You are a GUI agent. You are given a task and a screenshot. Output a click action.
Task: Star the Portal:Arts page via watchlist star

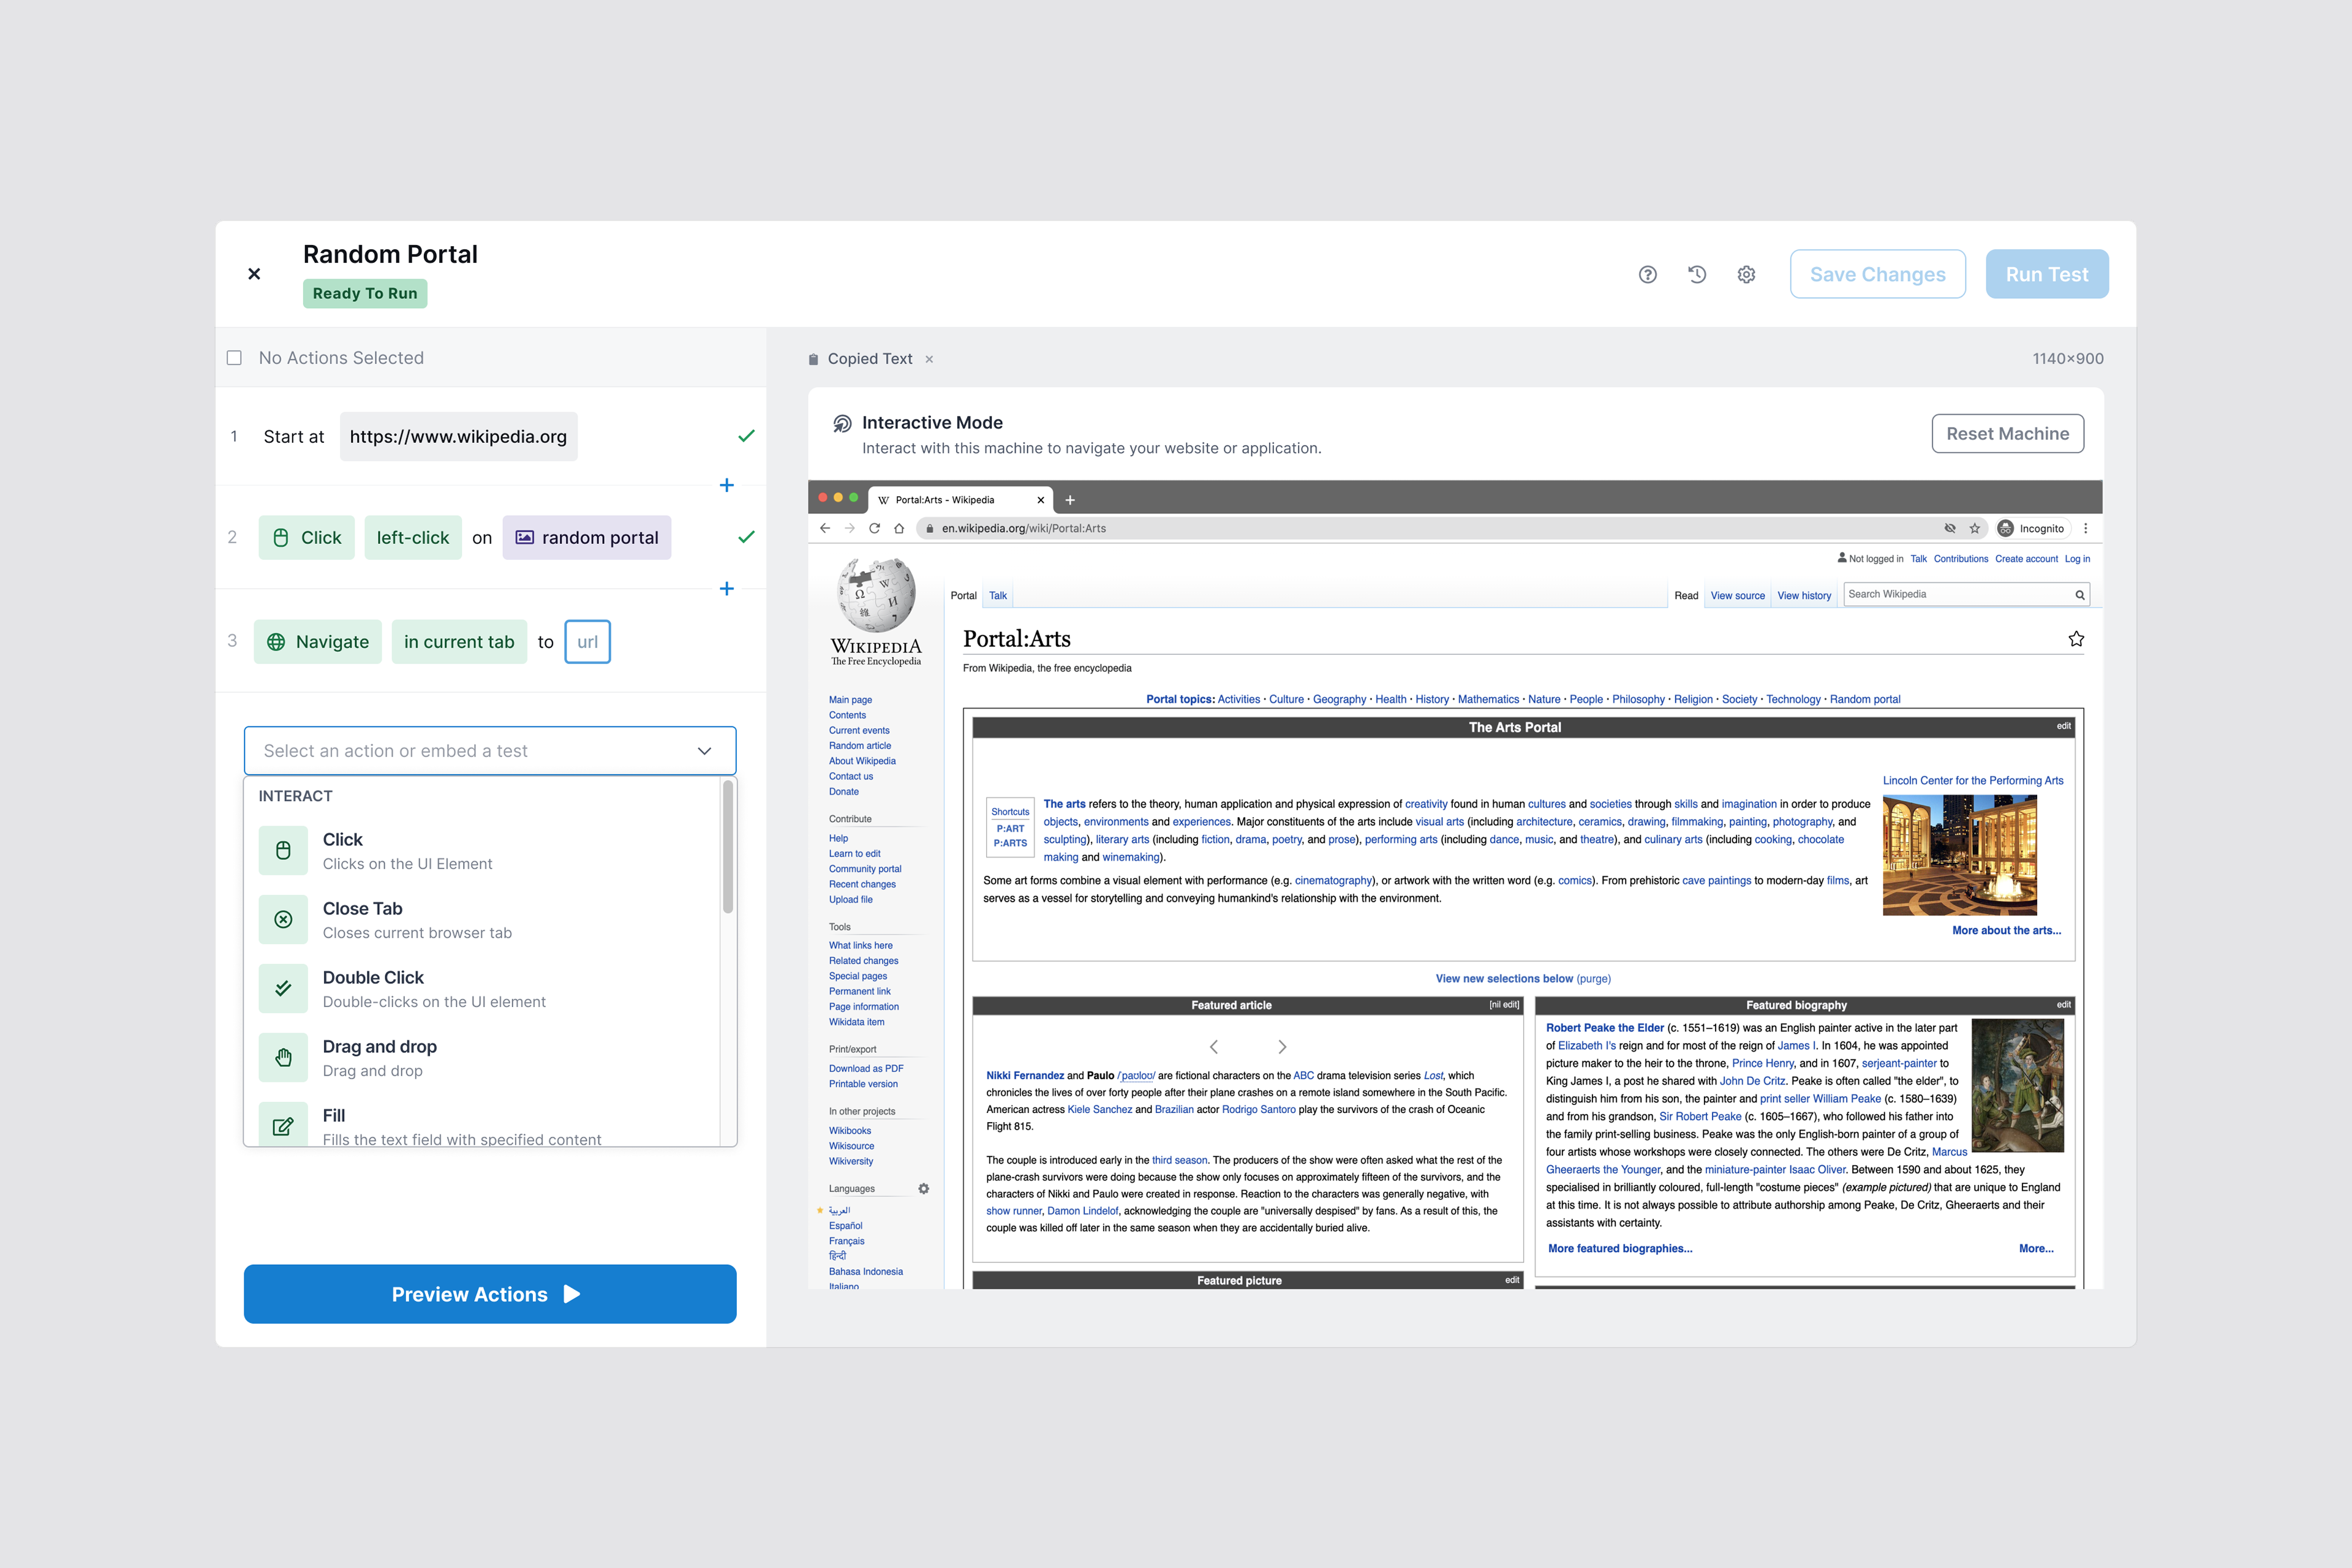2076,638
